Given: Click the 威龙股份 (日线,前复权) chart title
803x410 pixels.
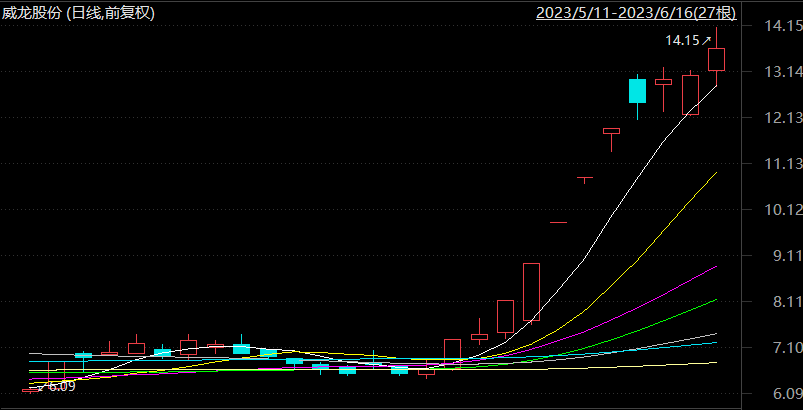Looking at the screenshot, I should pos(78,13).
